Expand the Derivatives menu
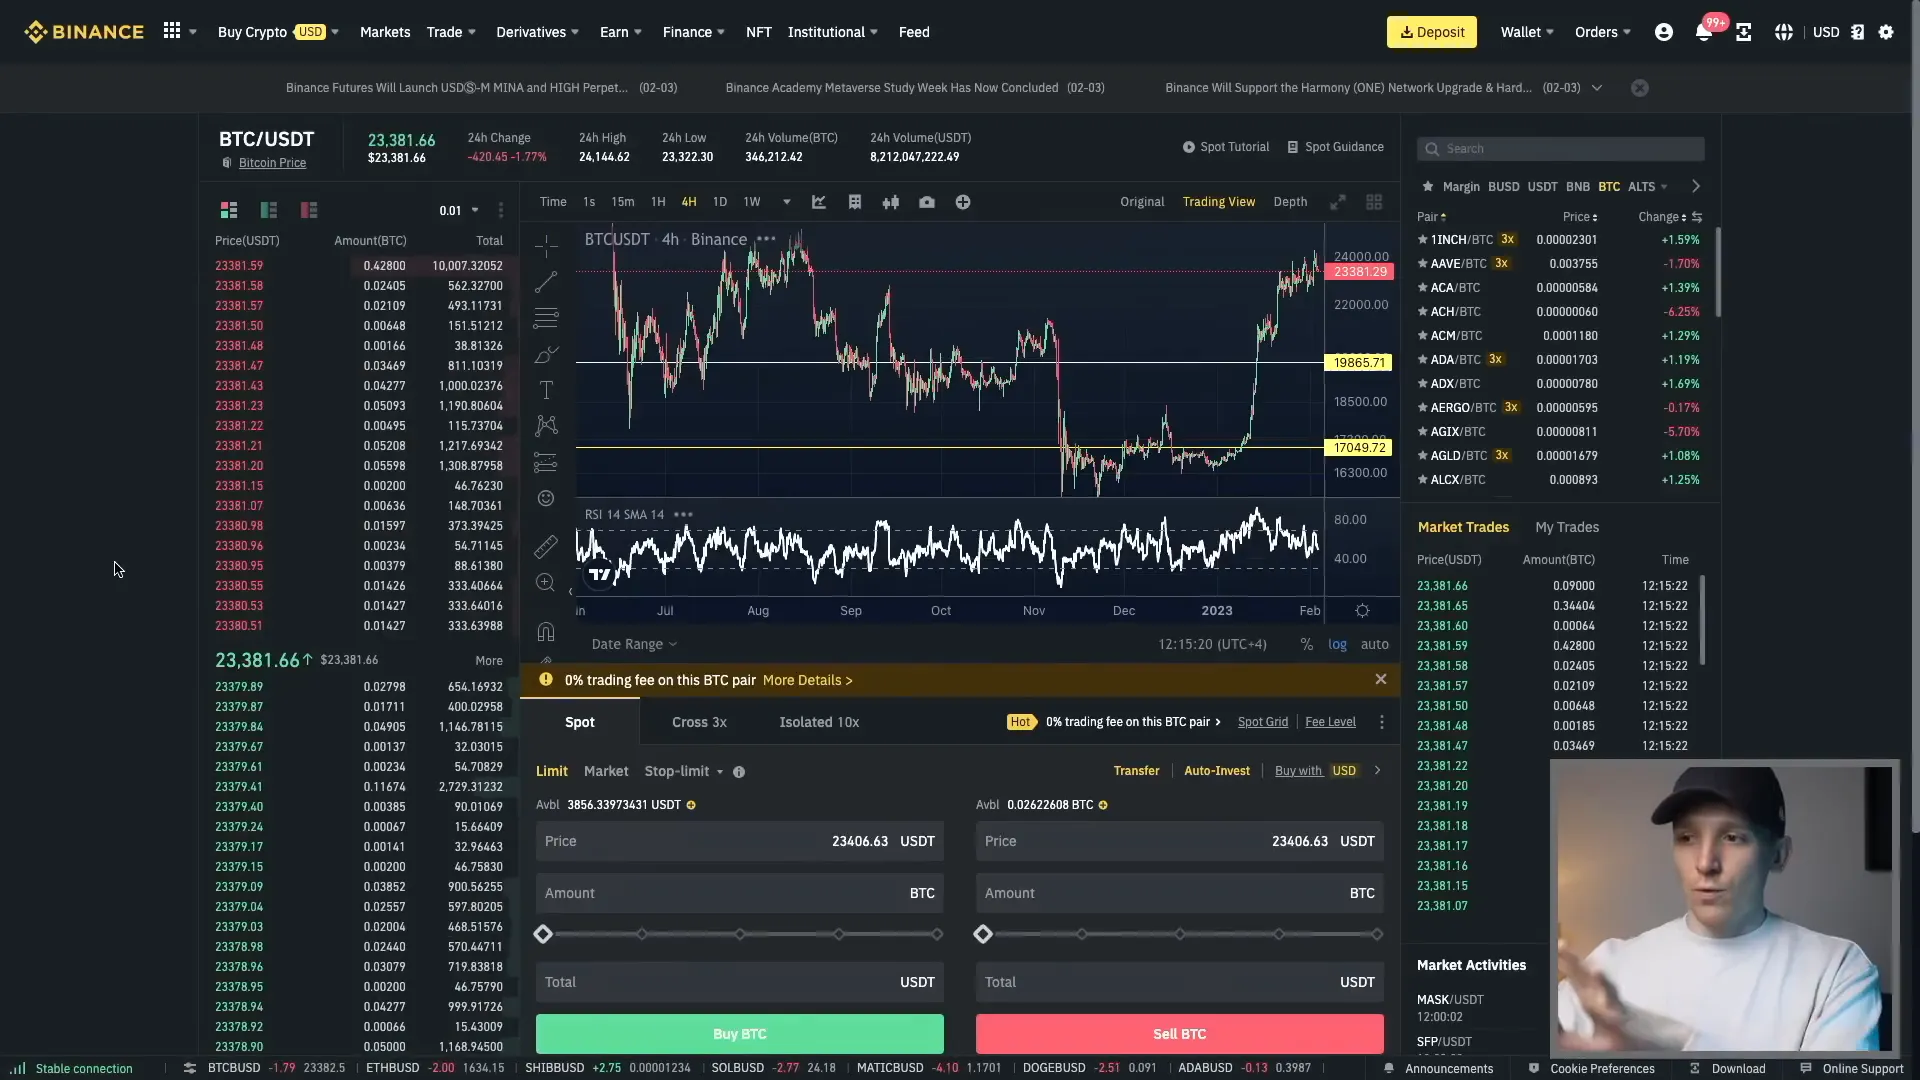The width and height of the screenshot is (1920, 1080). point(537,32)
